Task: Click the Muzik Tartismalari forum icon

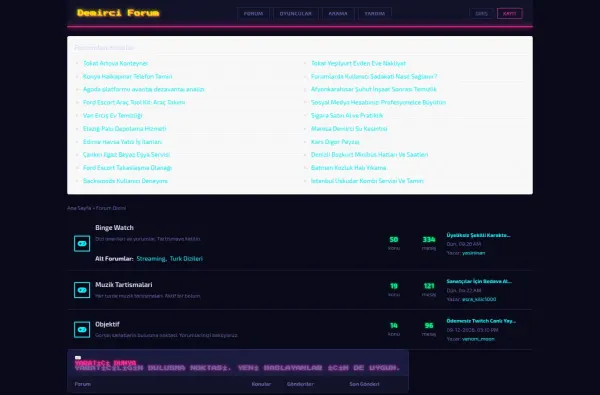Action: point(82,290)
